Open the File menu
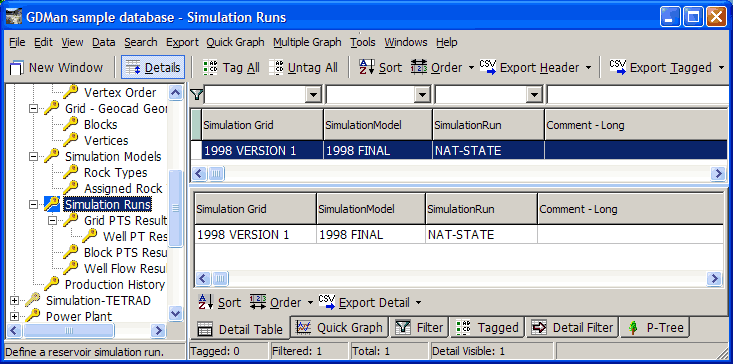Screen dimensions: 733x364 point(17,42)
